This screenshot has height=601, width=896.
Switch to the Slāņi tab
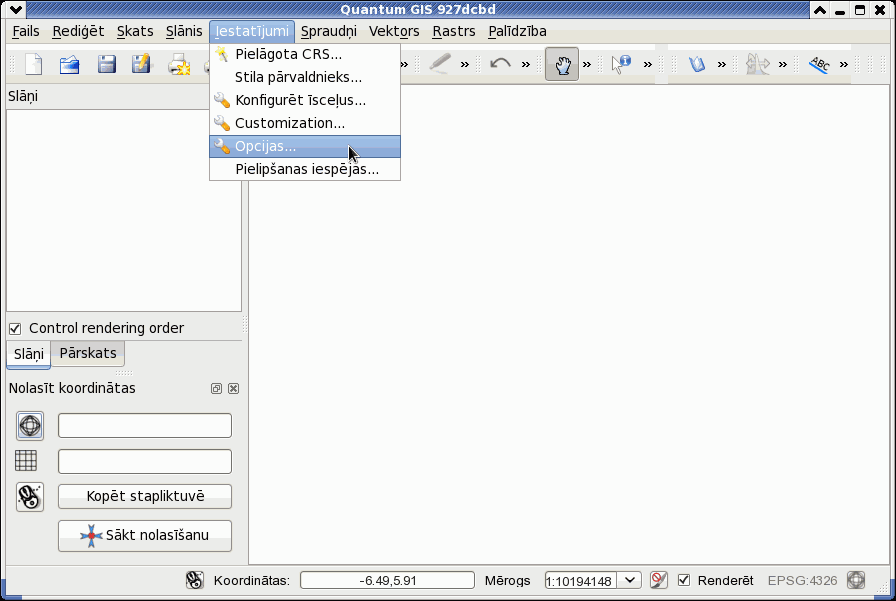click(x=29, y=354)
